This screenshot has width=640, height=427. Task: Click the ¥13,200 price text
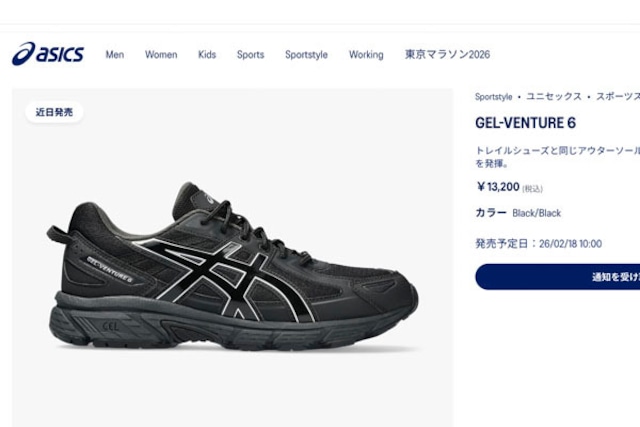point(498,187)
